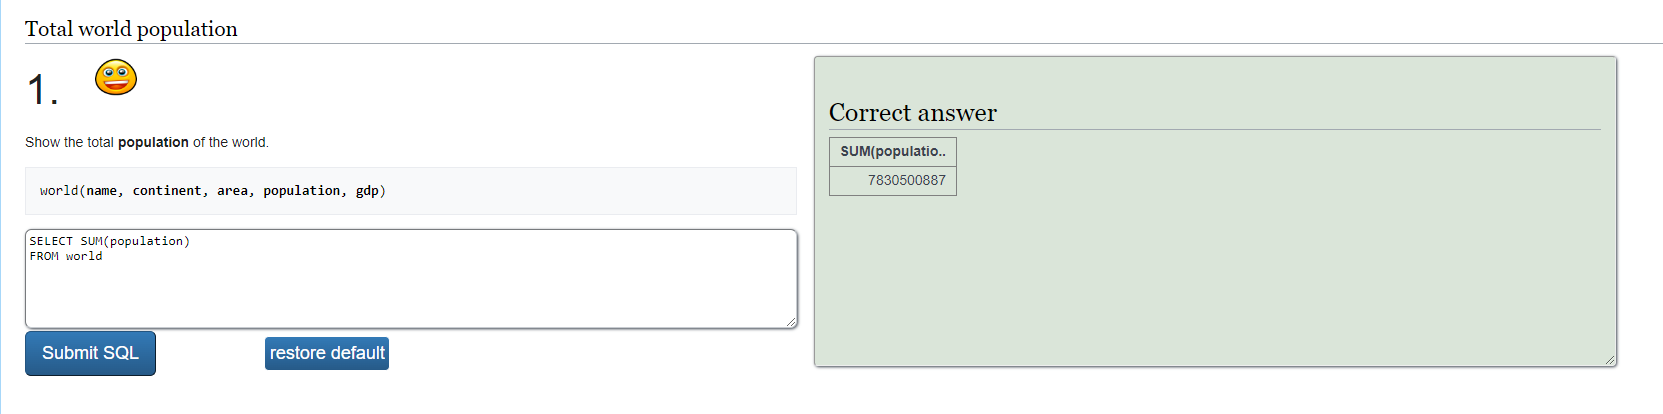Submit the SQL query

[x=90, y=353]
